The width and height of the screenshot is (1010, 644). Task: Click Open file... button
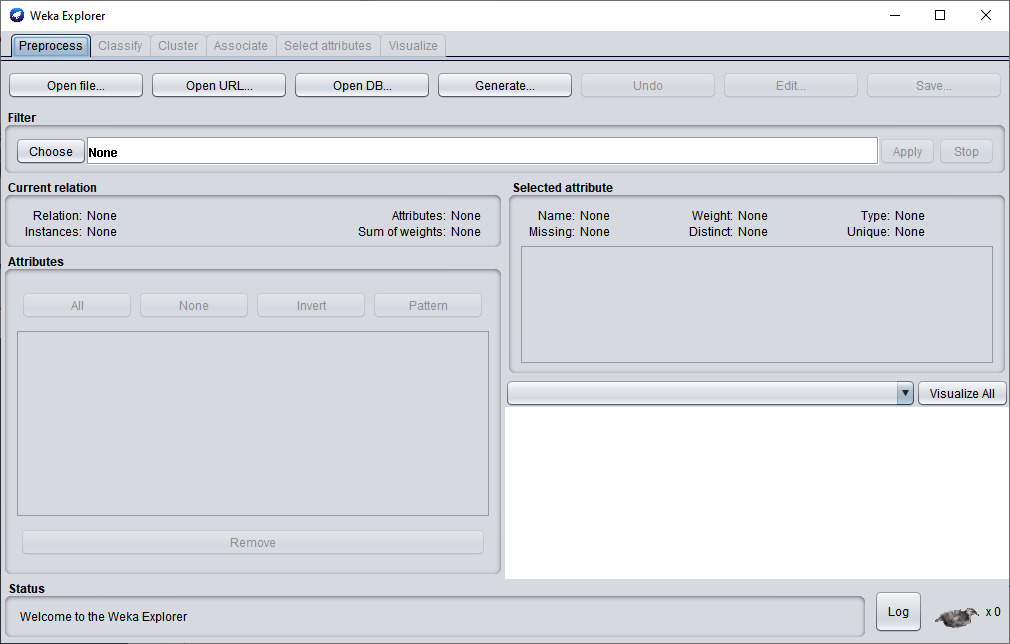pyautogui.click(x=76, y=86)
